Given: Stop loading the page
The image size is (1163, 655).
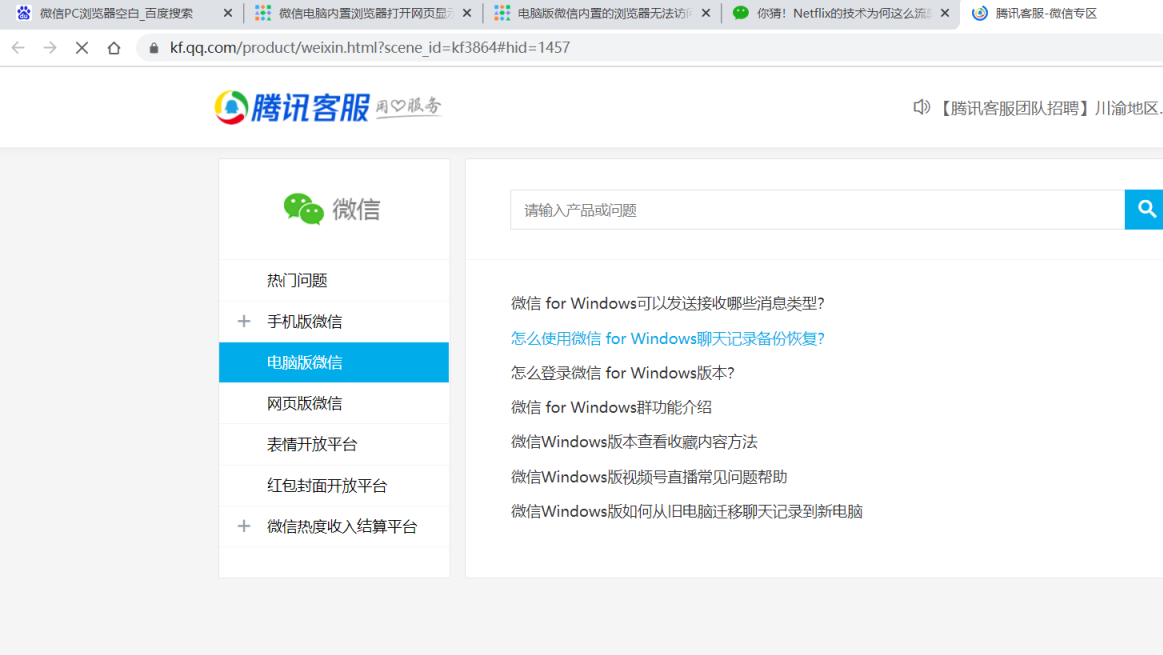Looking at the screenshot, I should coord(82,47).
